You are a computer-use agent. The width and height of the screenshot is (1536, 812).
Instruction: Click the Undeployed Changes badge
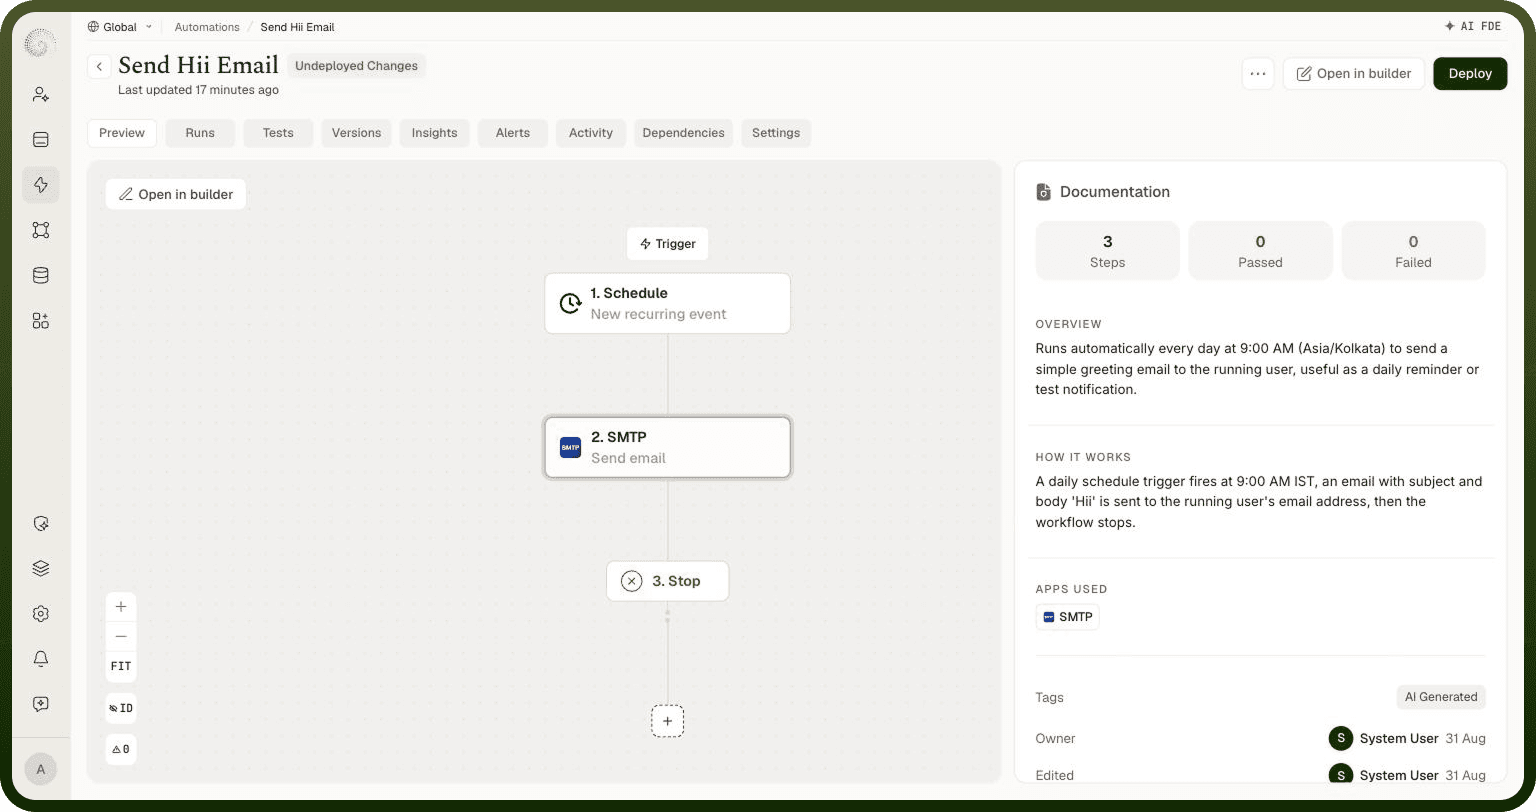coord(356,66)
